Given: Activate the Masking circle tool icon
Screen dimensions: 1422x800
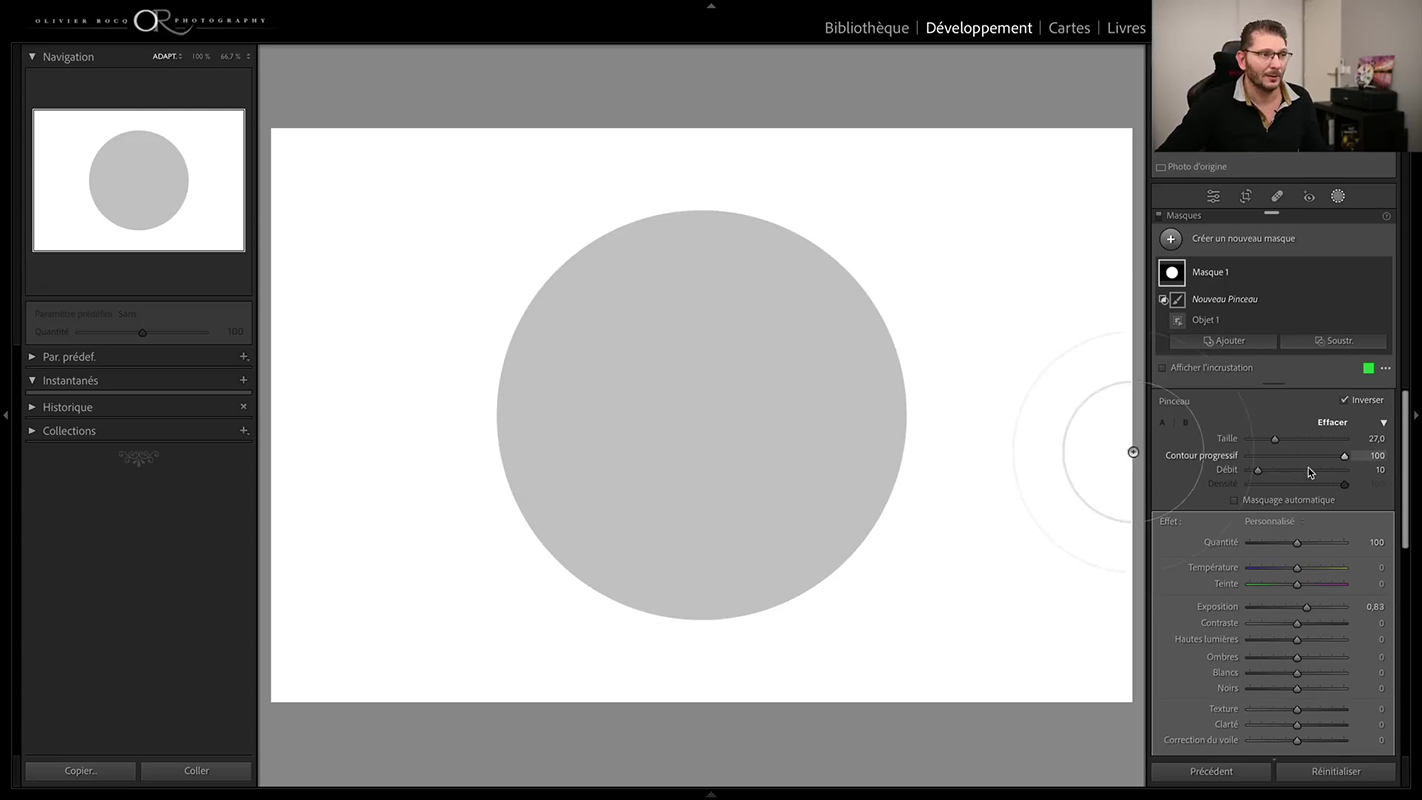Looking at the screenshot, I should click(1338, 197).
